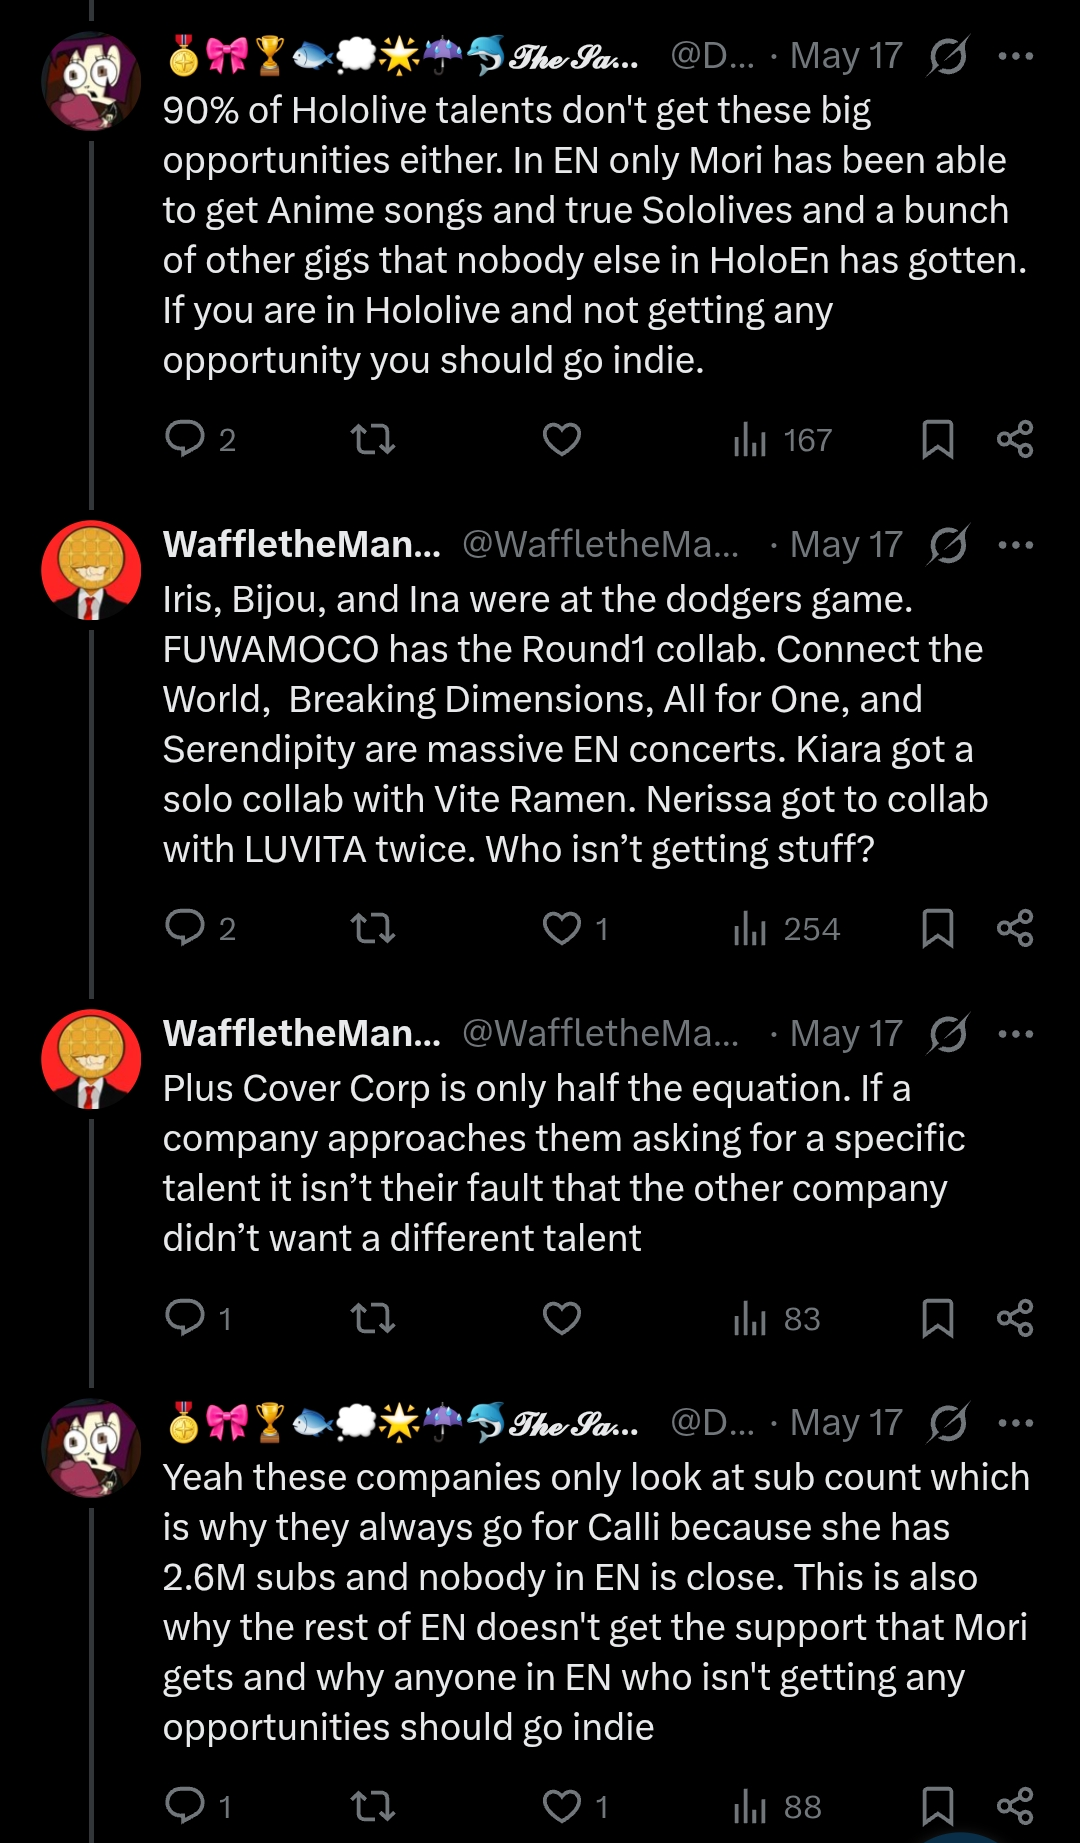Reply to the 'Yeah these companies' tweet
The width and height of the screenshot is (1080, 1843).
coord(198,1806)
